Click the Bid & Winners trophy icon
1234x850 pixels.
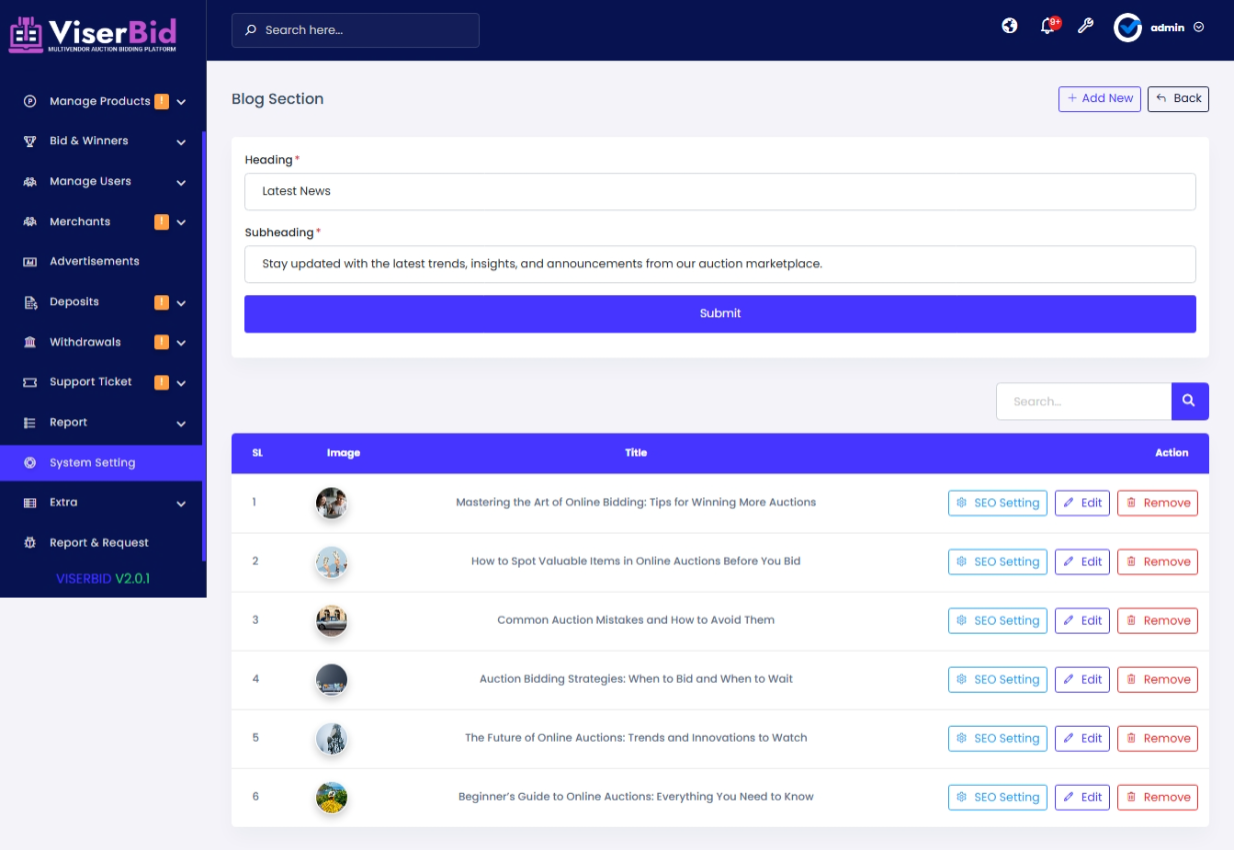coord(30,141)
